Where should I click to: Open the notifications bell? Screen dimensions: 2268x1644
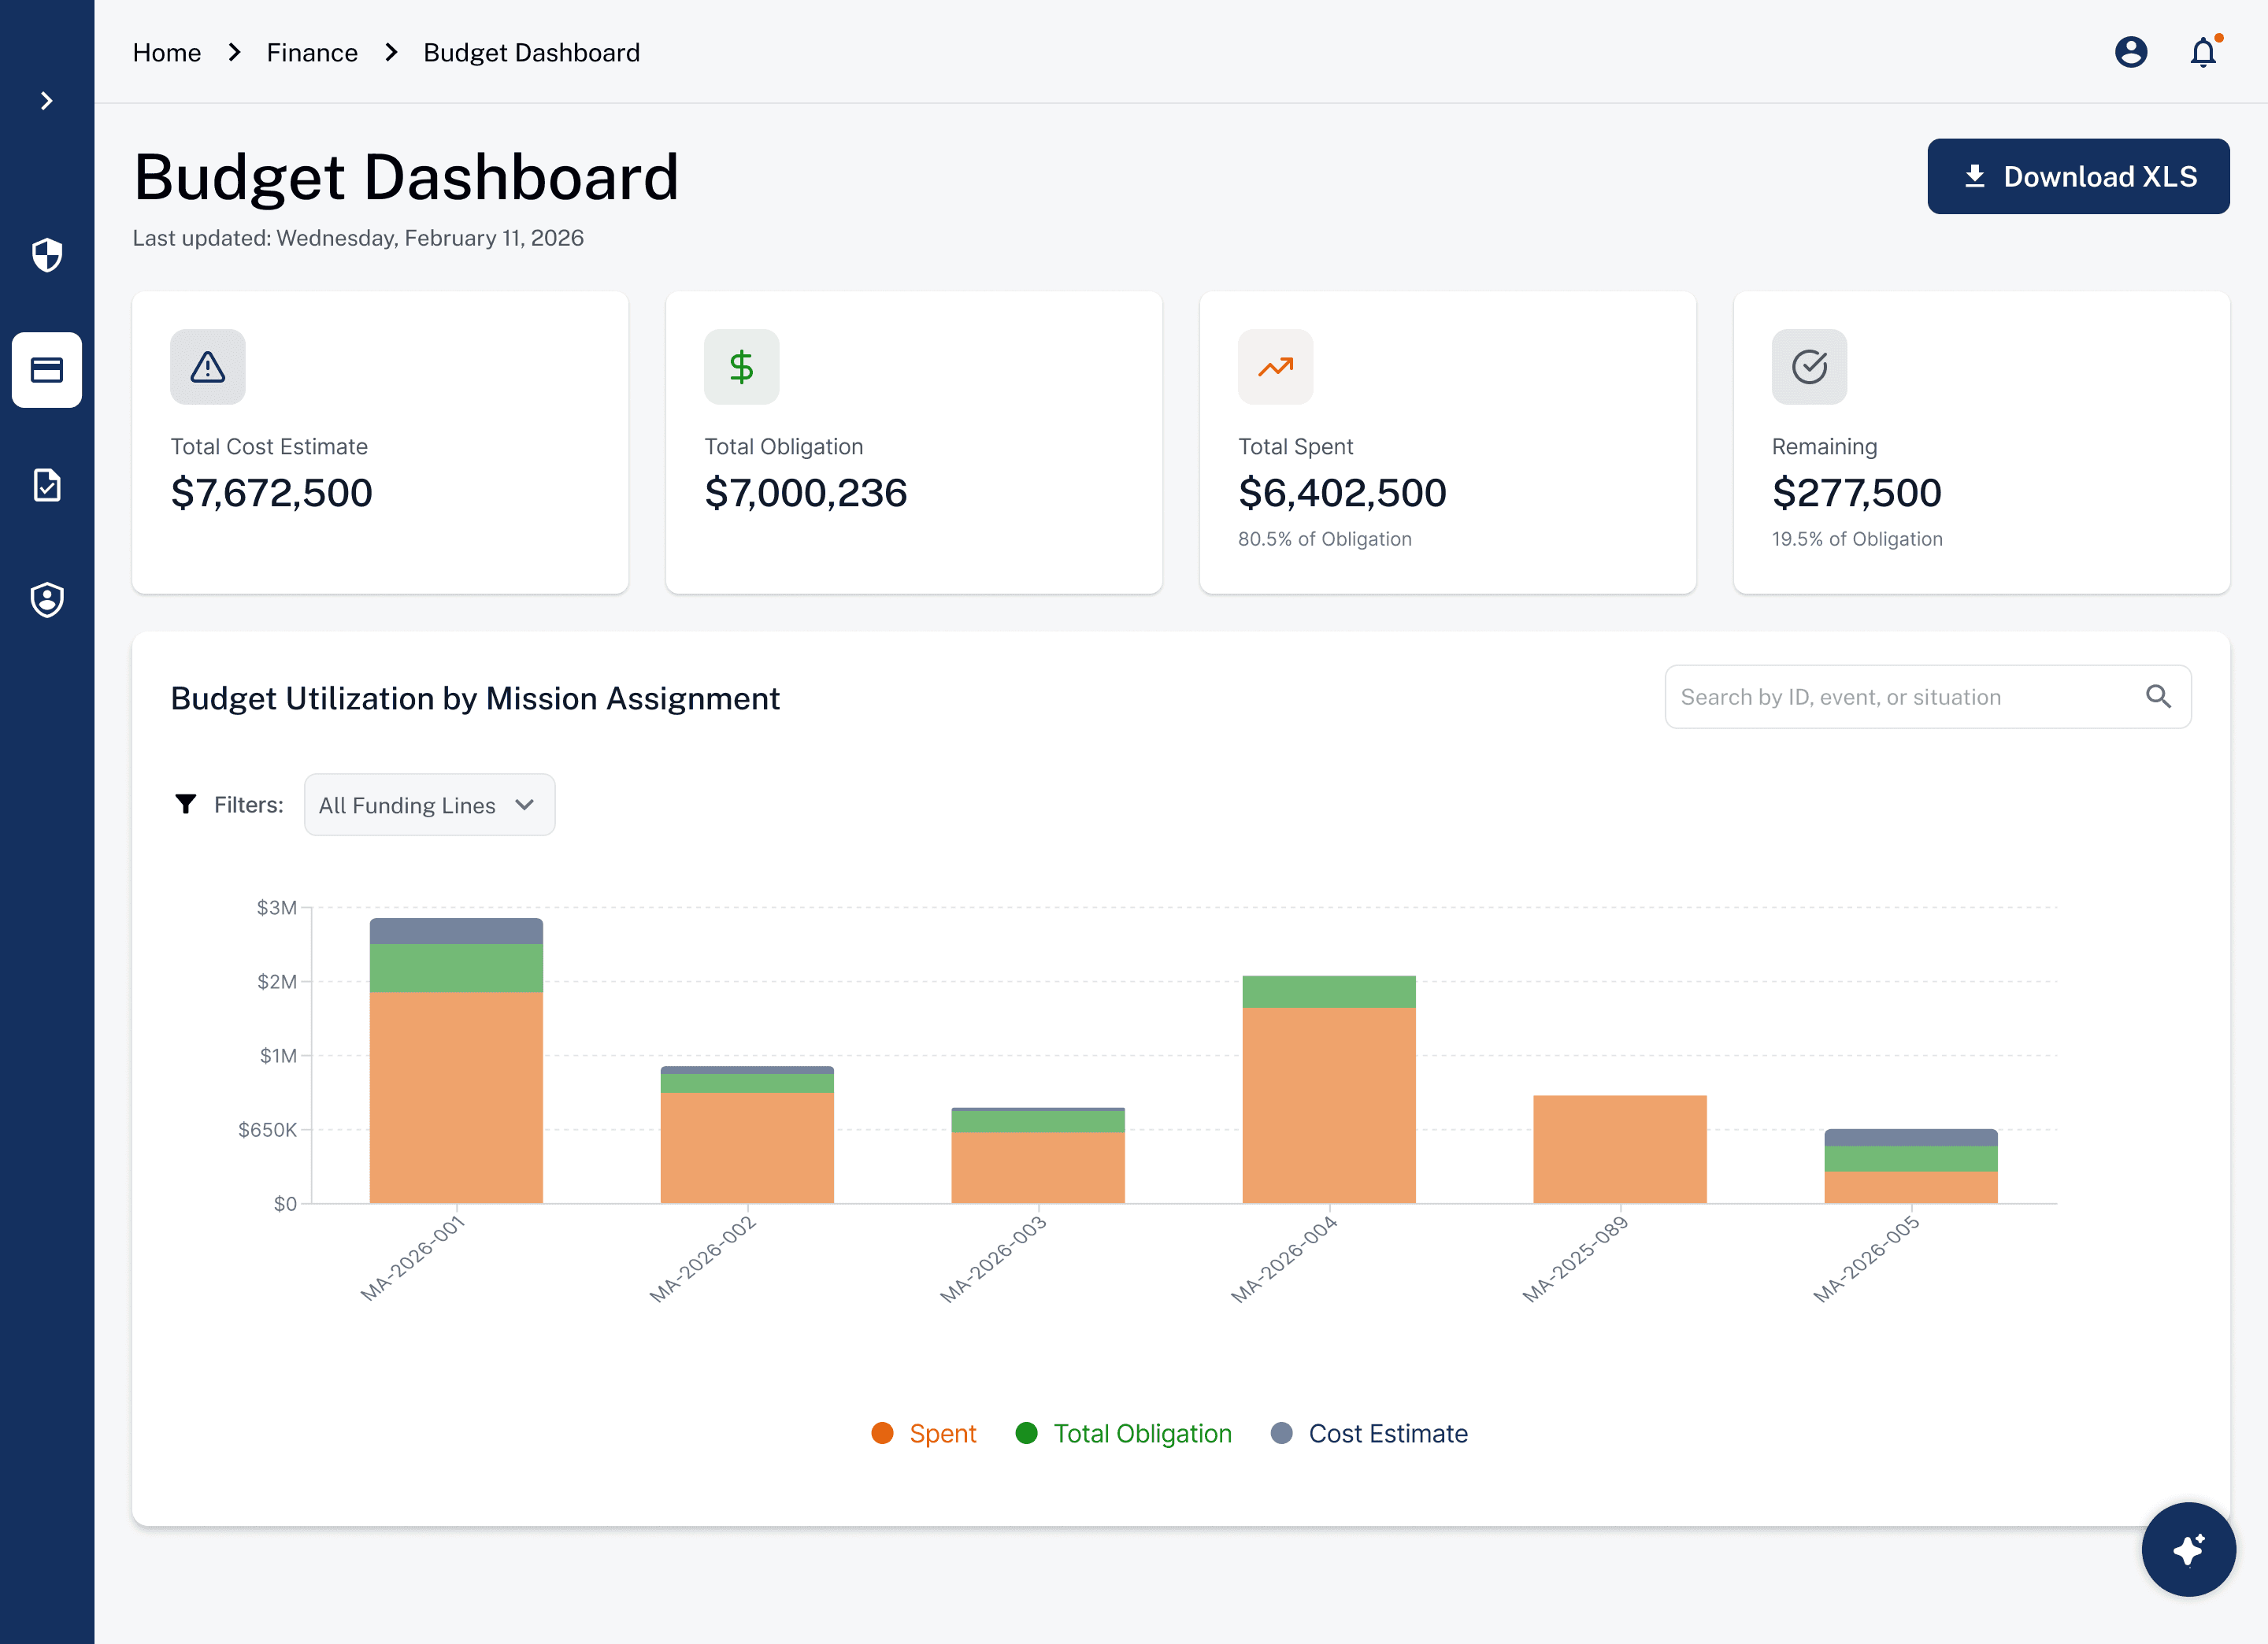pyautogui.click(x=2204, y=52)
